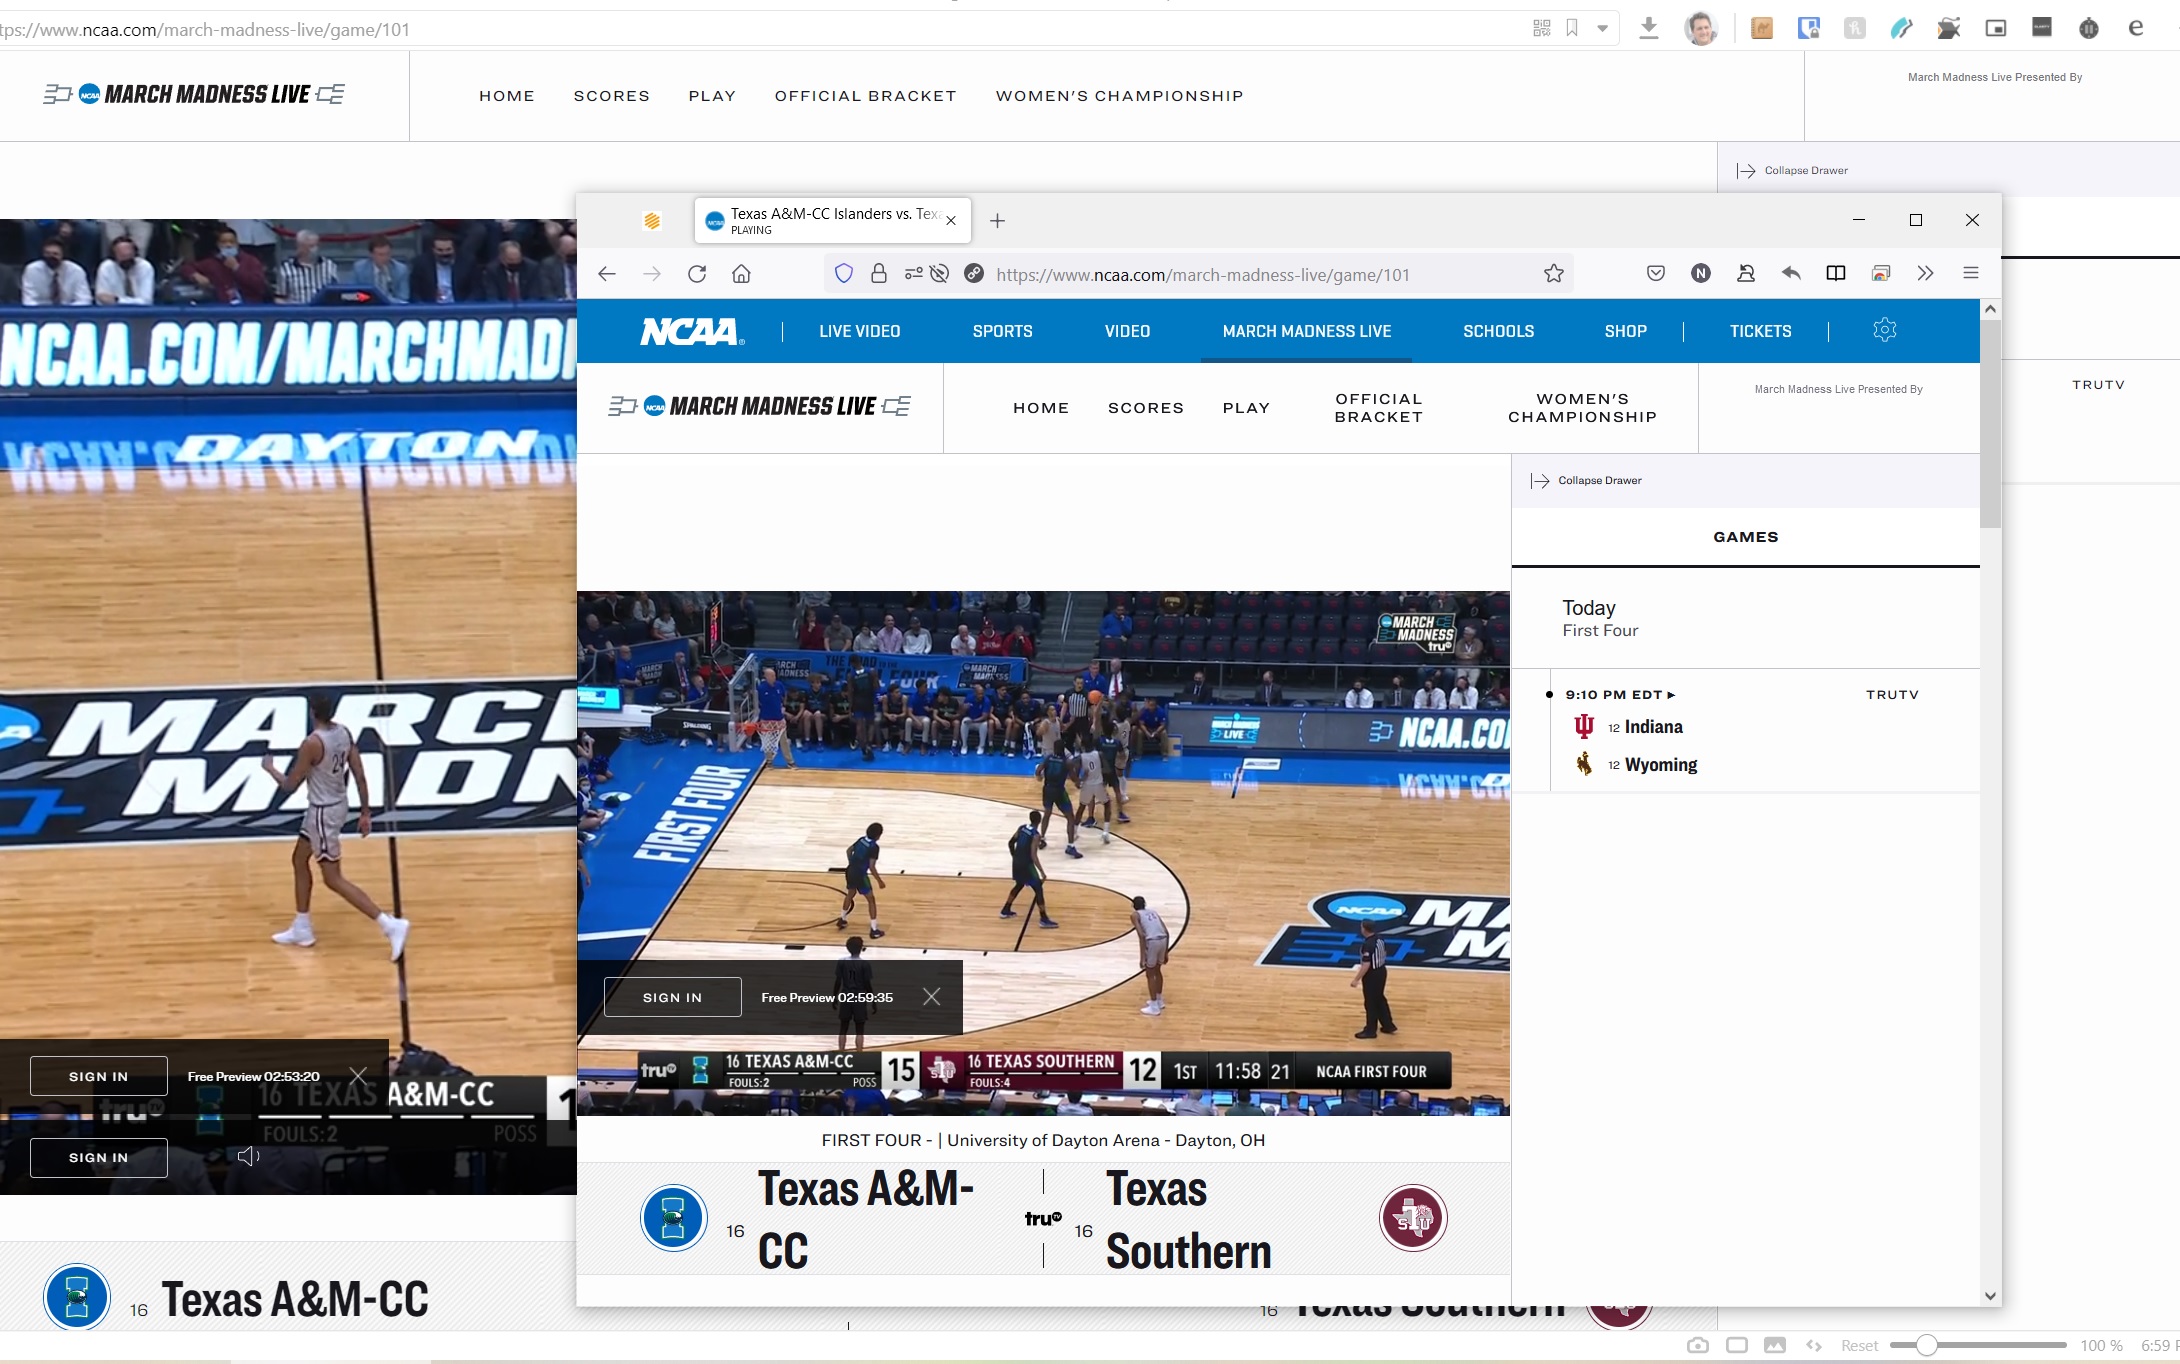This screenshot has width=2180, height=1364.
Task: Dismiss the 02:53:20 free preview banner
Action: pyautogui.click(x=358, y=1076)
